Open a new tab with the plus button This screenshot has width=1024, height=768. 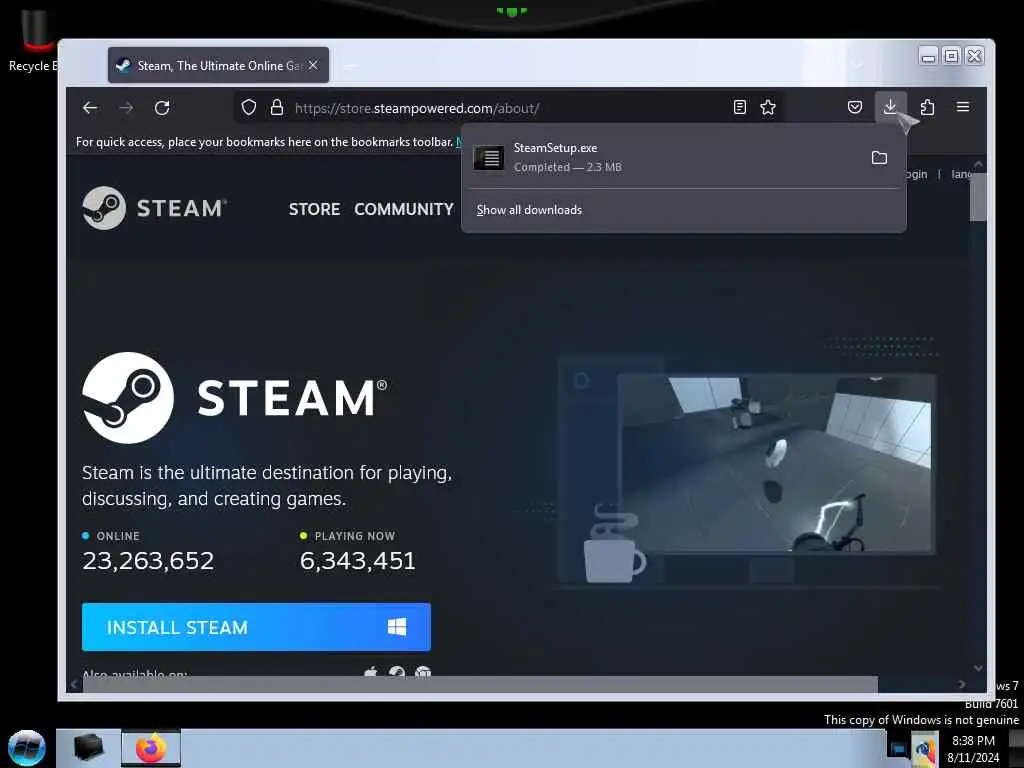[349, 65]
